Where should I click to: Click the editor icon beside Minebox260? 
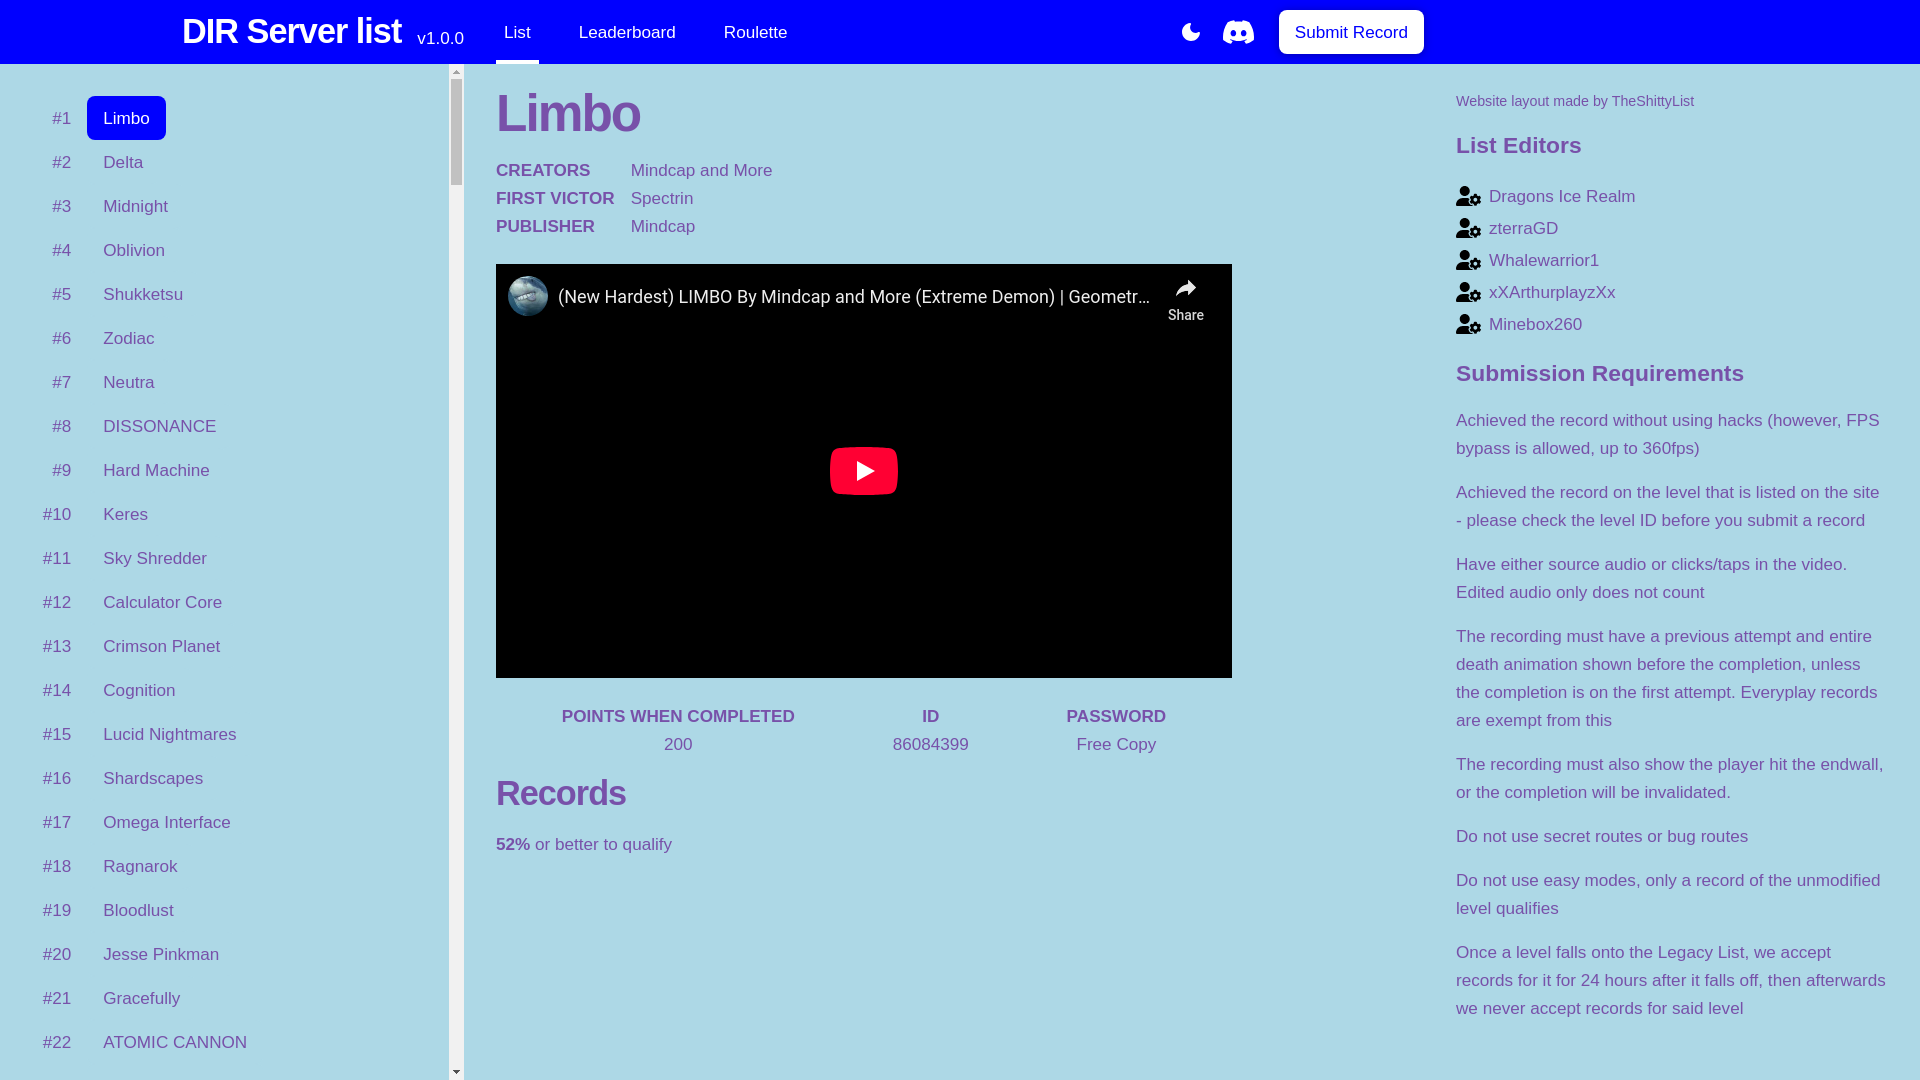[1468, 325]
